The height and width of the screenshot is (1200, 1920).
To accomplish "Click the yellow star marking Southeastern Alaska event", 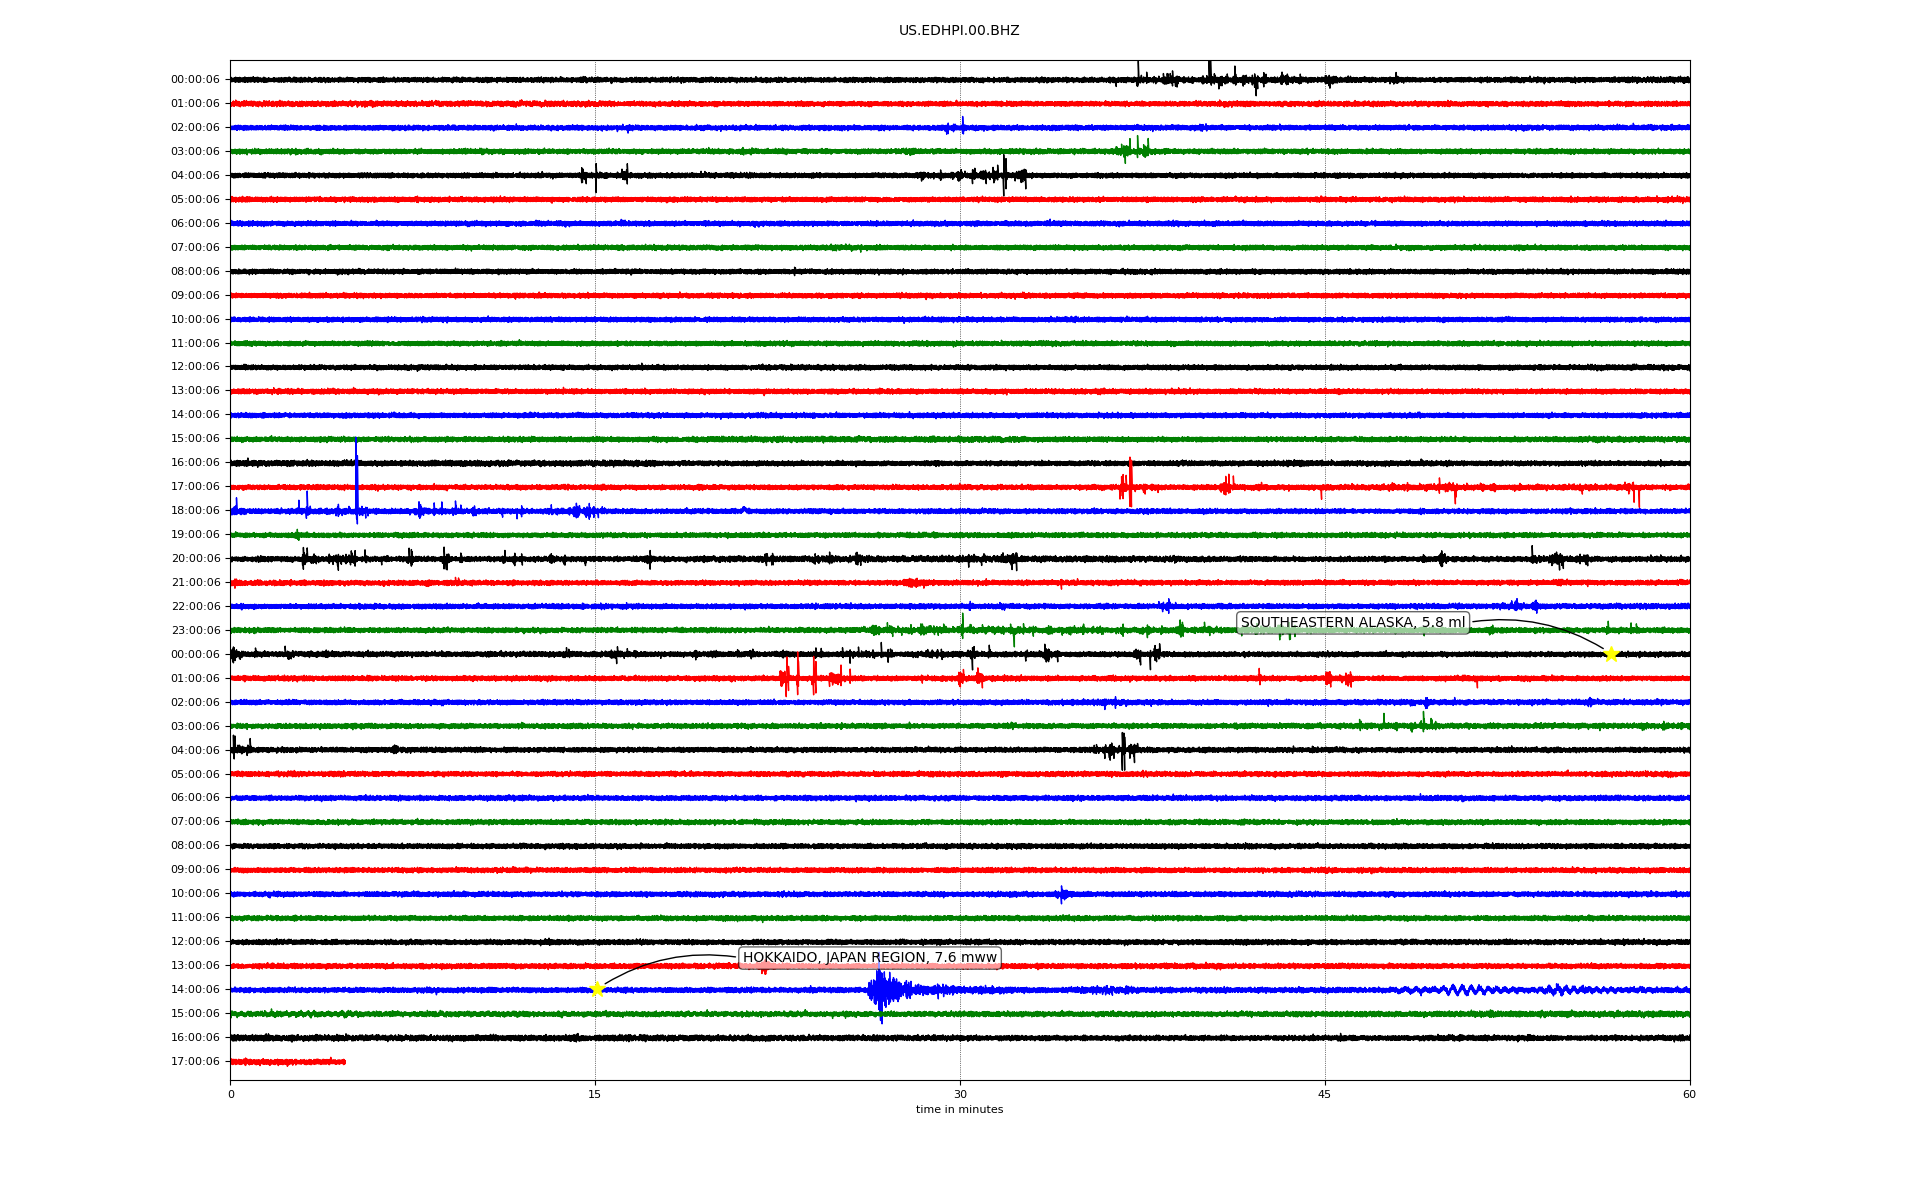I will (x=1610, y=654).
